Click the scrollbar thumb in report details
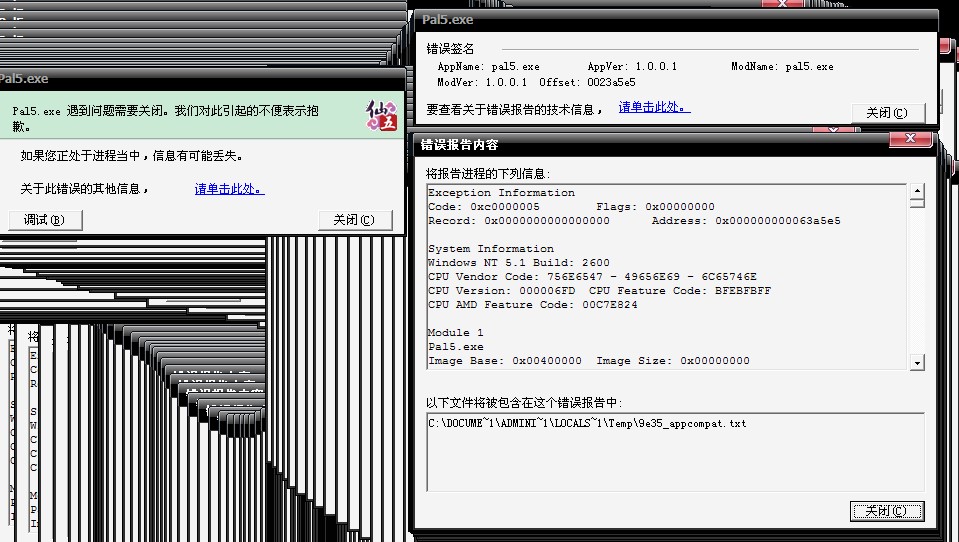This screenshot has height=542, width=959. tap(917, 203)
